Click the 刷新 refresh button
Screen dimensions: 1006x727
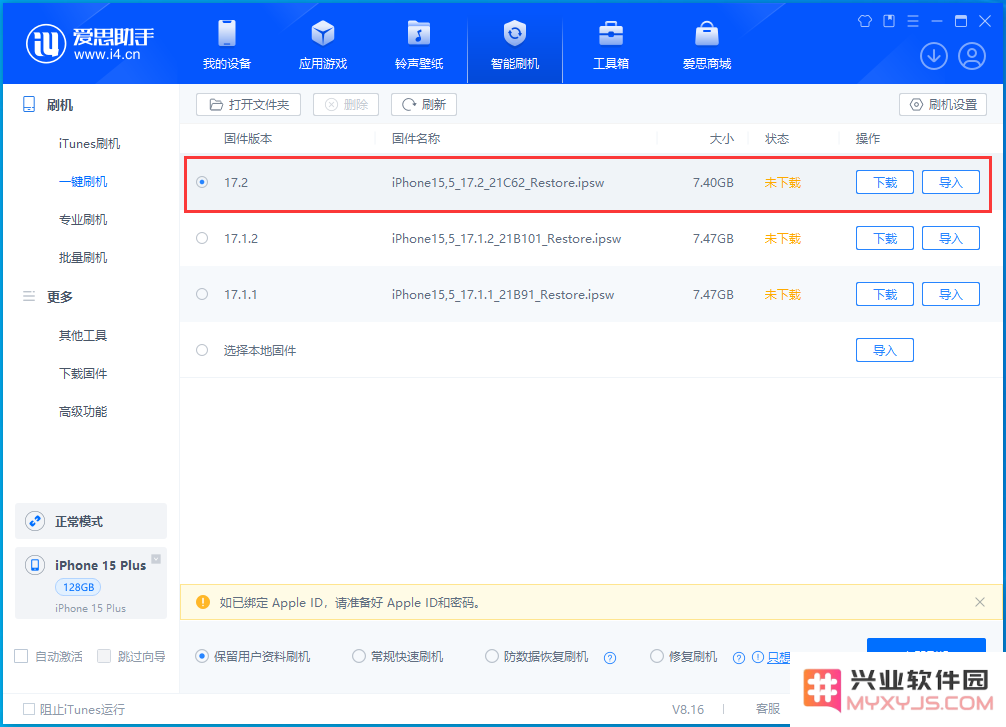point(423,105)
